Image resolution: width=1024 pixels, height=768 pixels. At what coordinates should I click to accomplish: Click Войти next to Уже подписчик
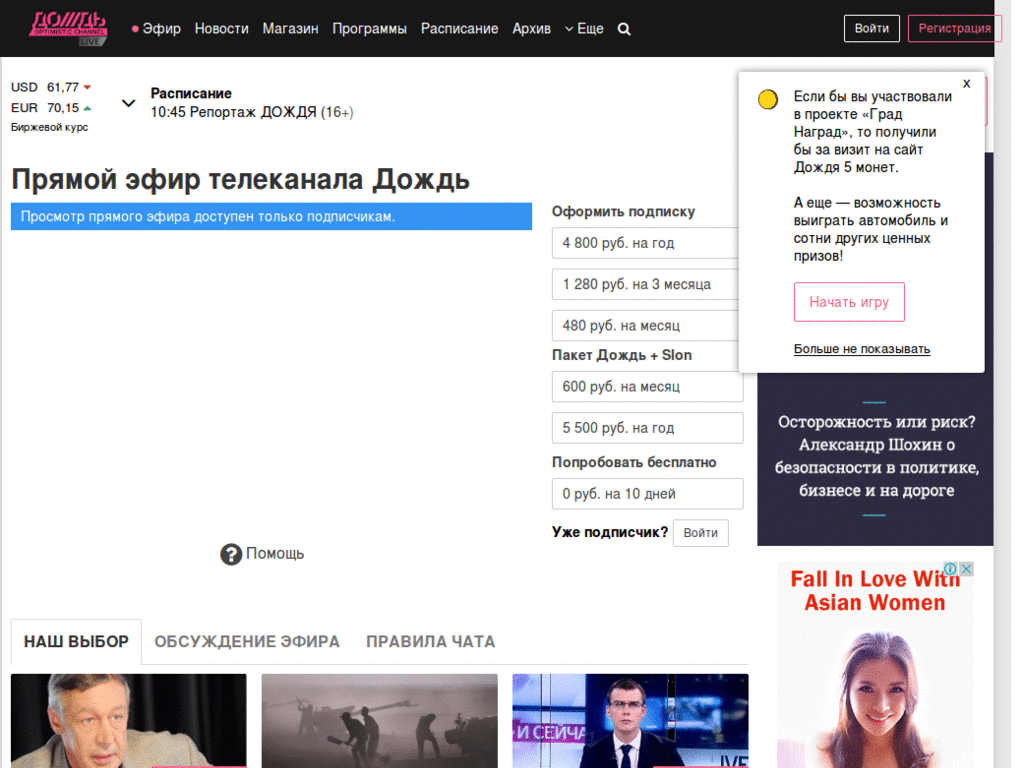[700, 533]
